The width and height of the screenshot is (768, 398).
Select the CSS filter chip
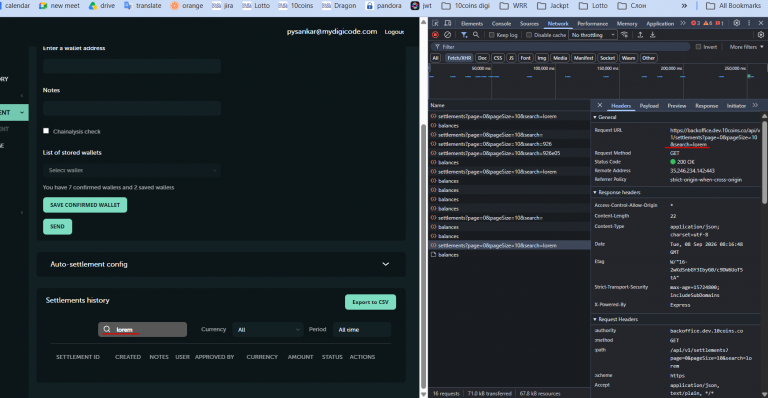point(498,58)
